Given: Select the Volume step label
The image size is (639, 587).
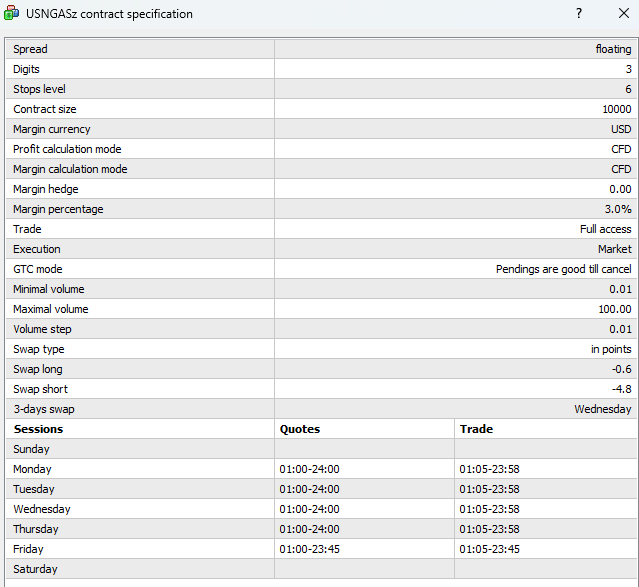Looking at the screenshot, I should pos(42,329).
